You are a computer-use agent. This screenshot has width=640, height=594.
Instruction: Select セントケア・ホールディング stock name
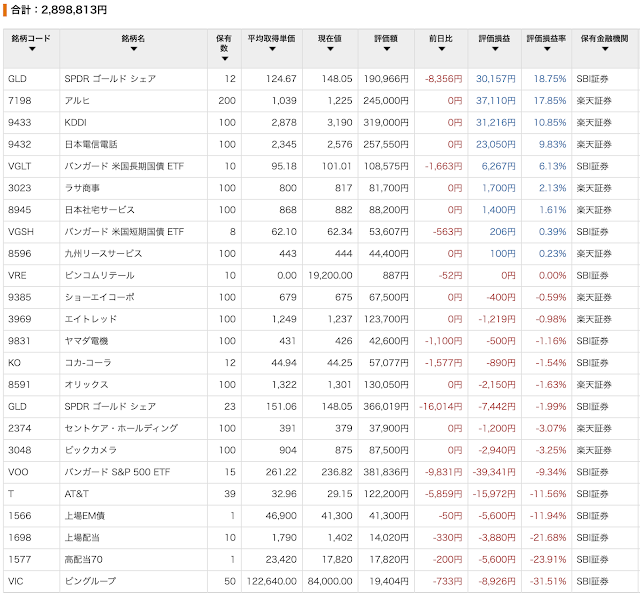(x=121, y=428)
